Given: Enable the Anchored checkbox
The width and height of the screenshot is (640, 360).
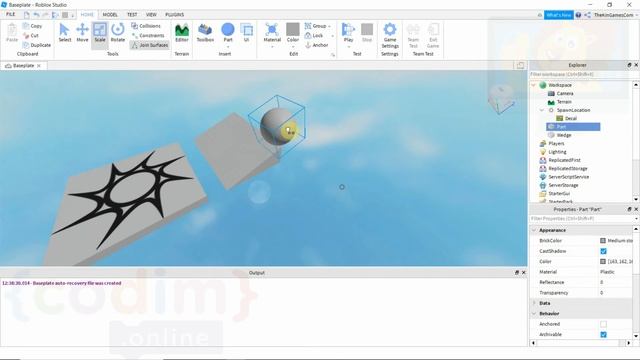Looking at the screenshot, I should pyautogui.click(x=603, y=324).
